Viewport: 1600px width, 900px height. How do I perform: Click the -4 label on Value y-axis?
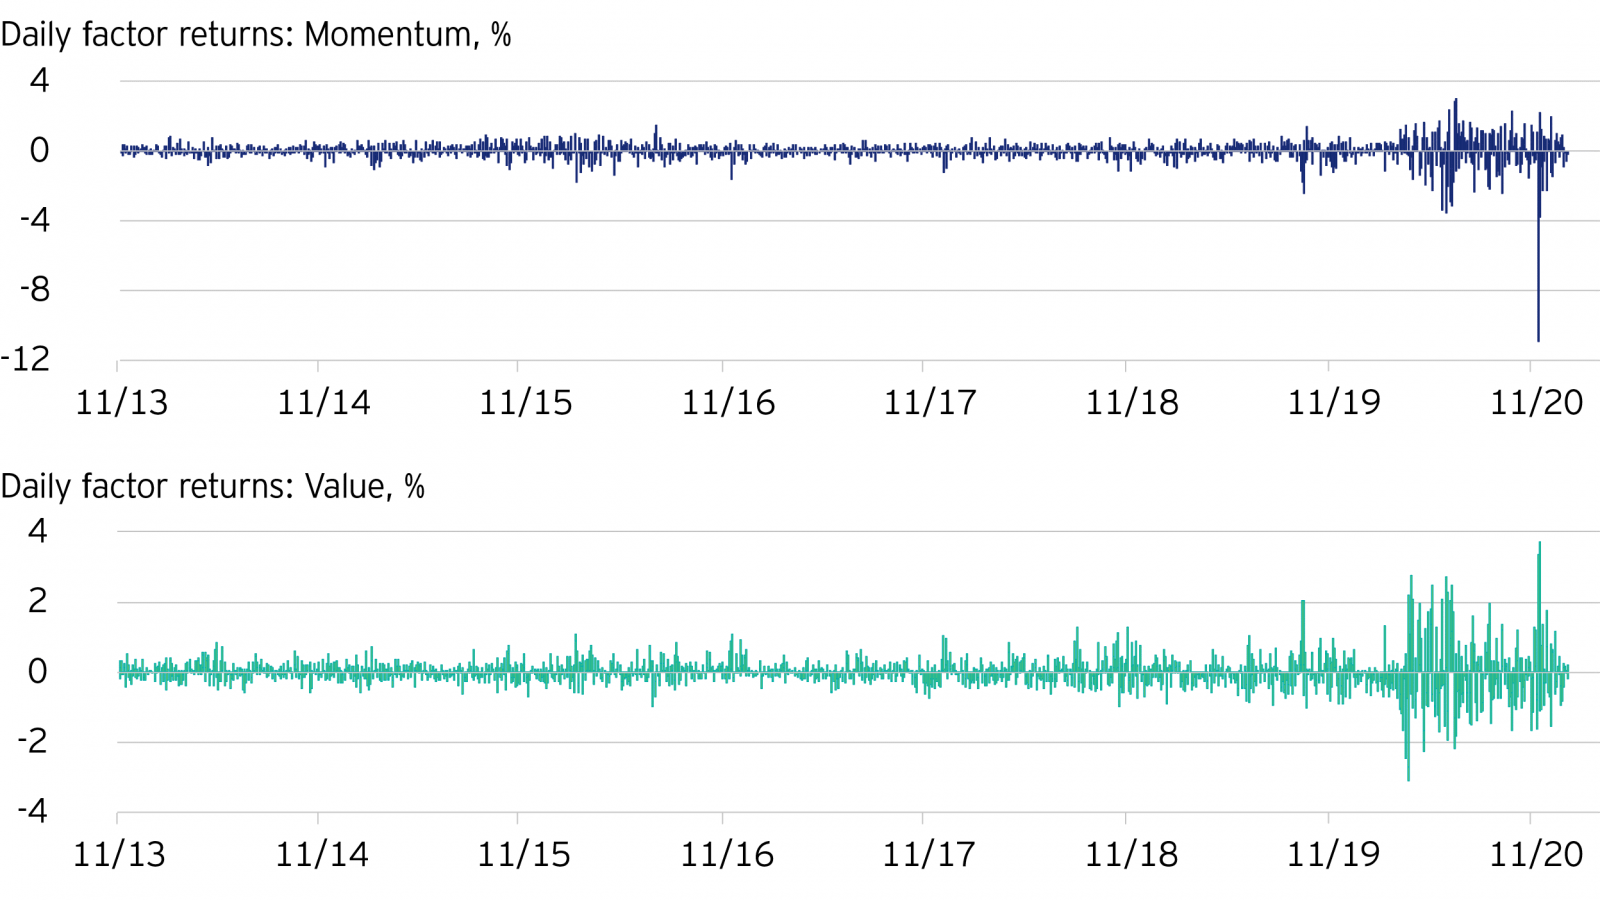point(32,811)
